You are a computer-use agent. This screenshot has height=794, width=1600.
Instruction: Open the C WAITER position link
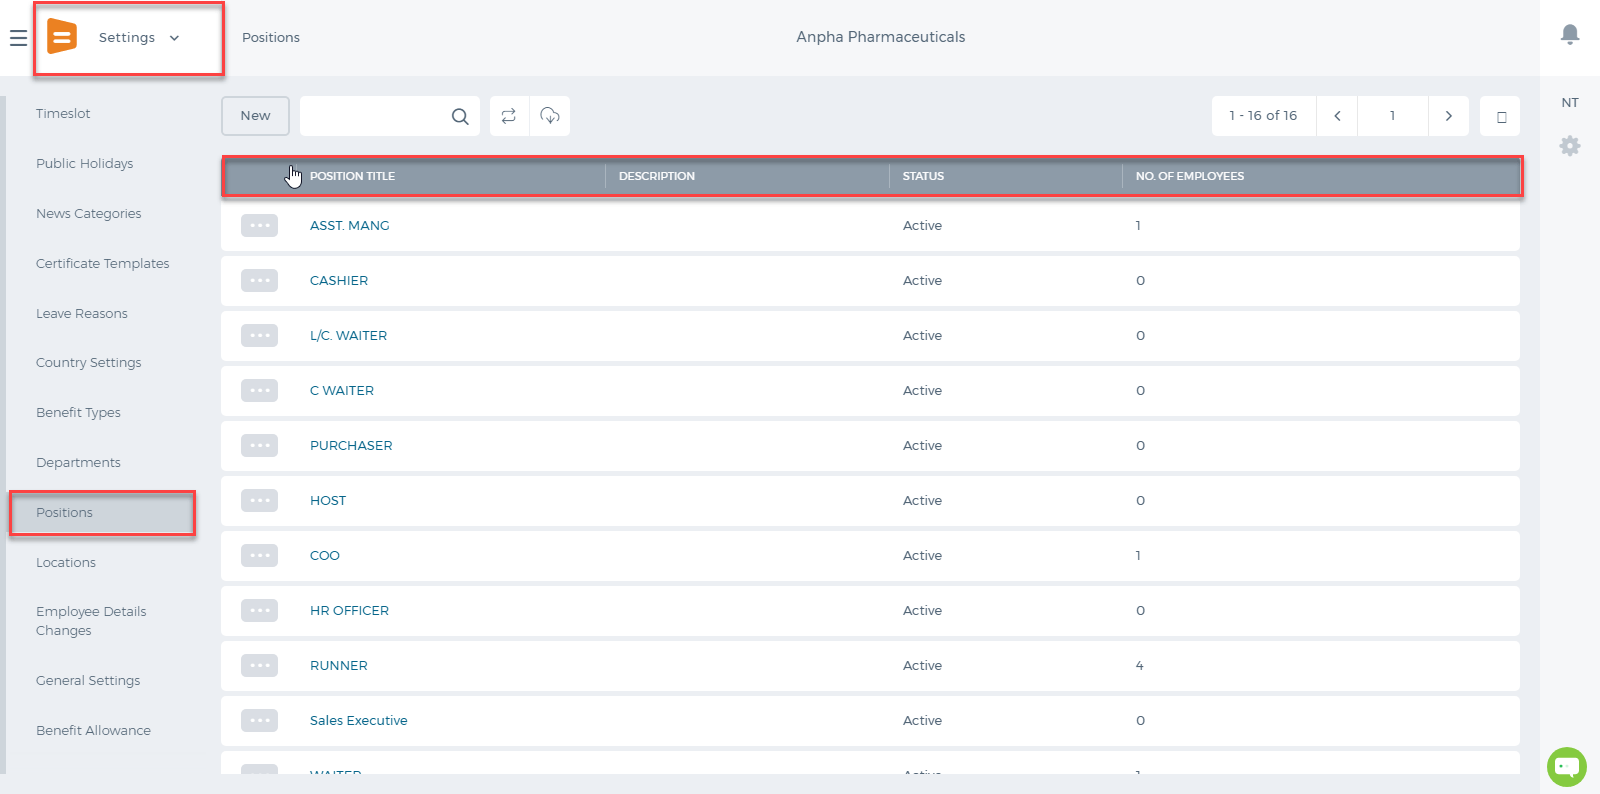342,391
